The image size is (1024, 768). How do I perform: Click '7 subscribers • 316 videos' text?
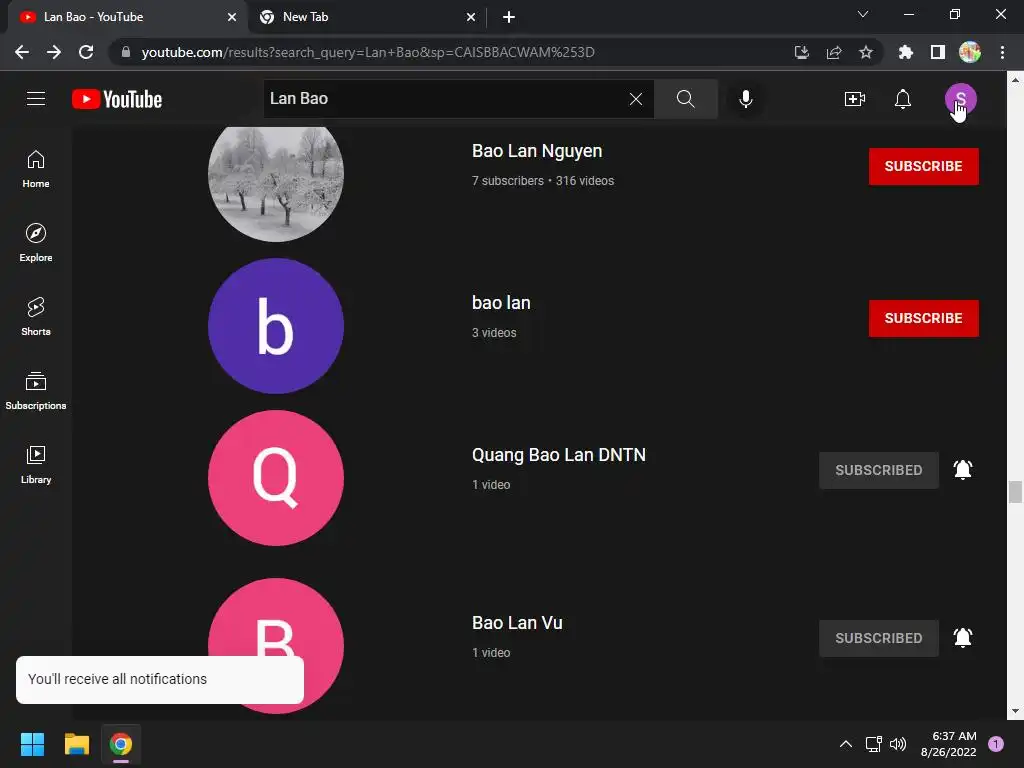(543, 181)
